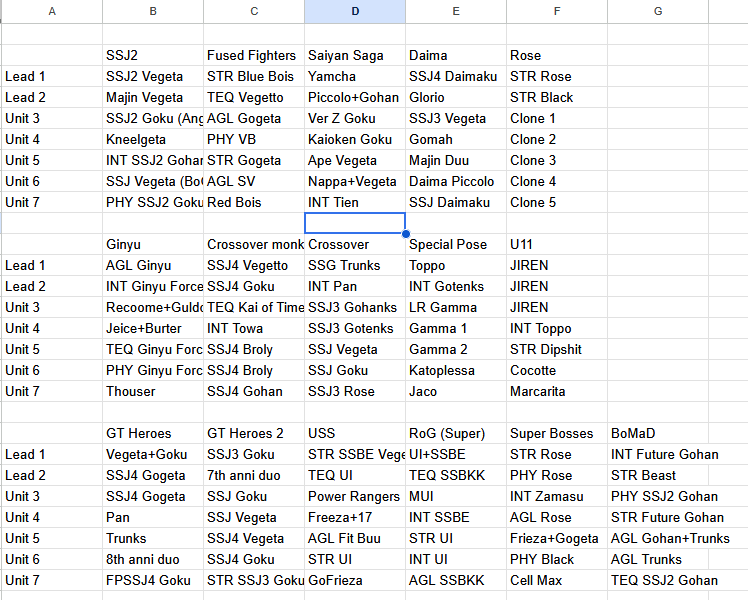Click the 'INT Towa' cell

click(x=254, y=328)
